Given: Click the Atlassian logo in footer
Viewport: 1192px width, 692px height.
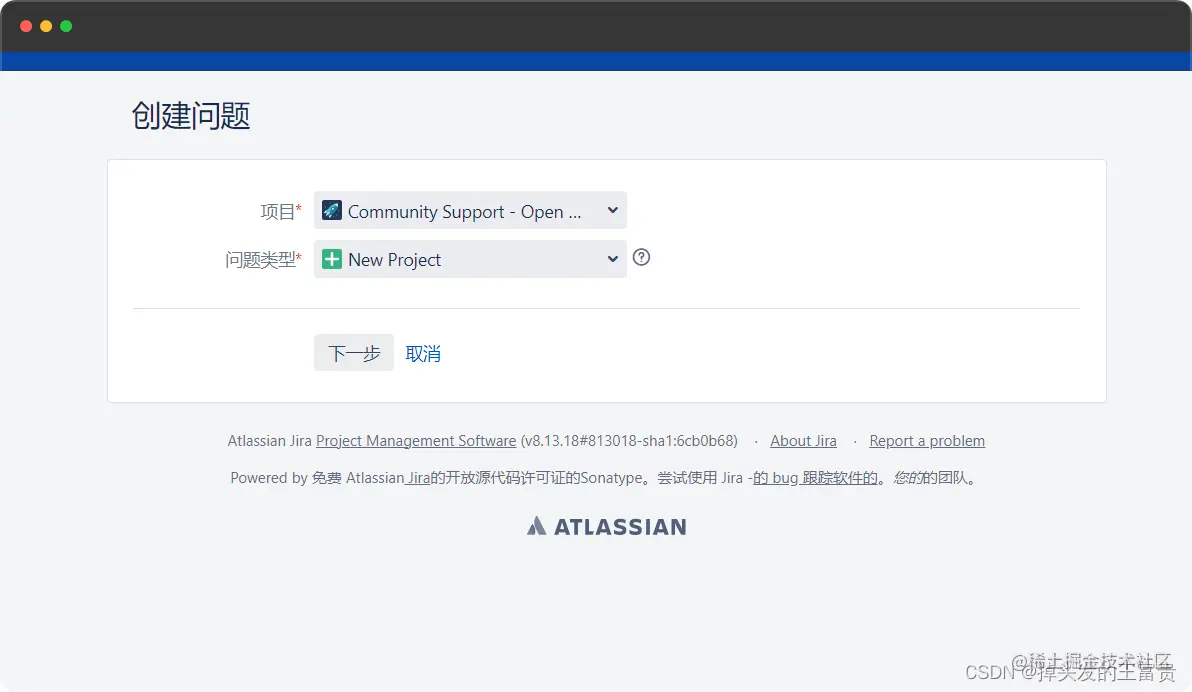Looking at the screenshot, I should tap(607, 526).
